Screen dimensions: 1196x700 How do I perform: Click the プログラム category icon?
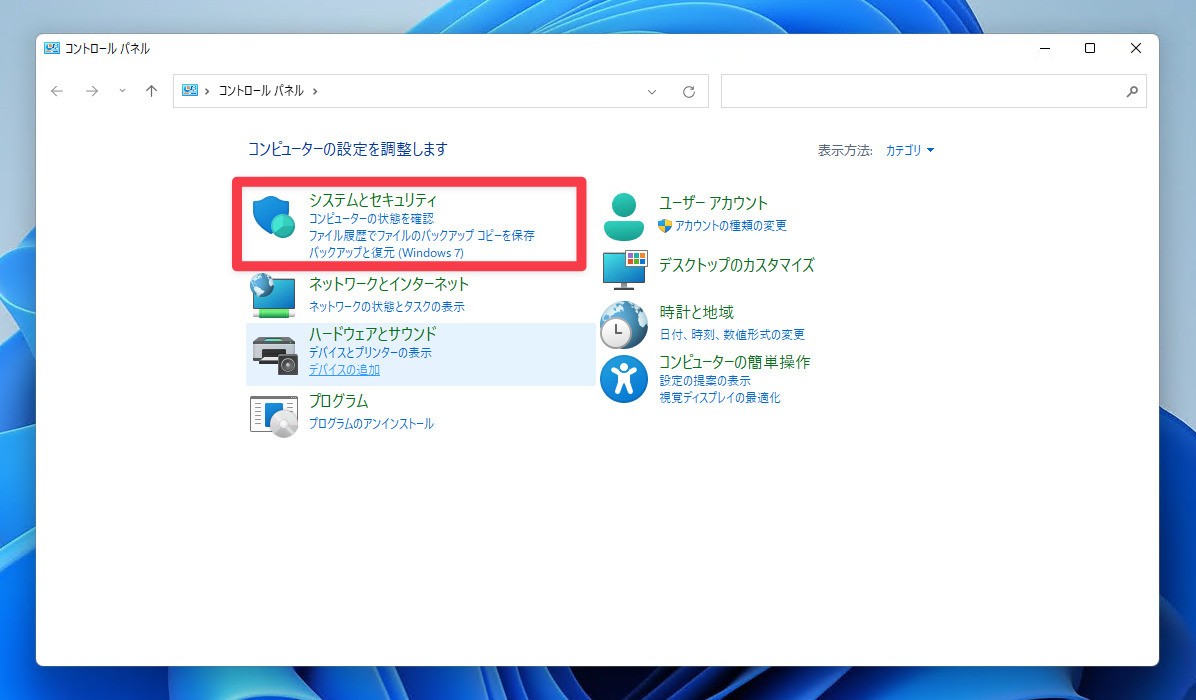[x=273, y=416]
